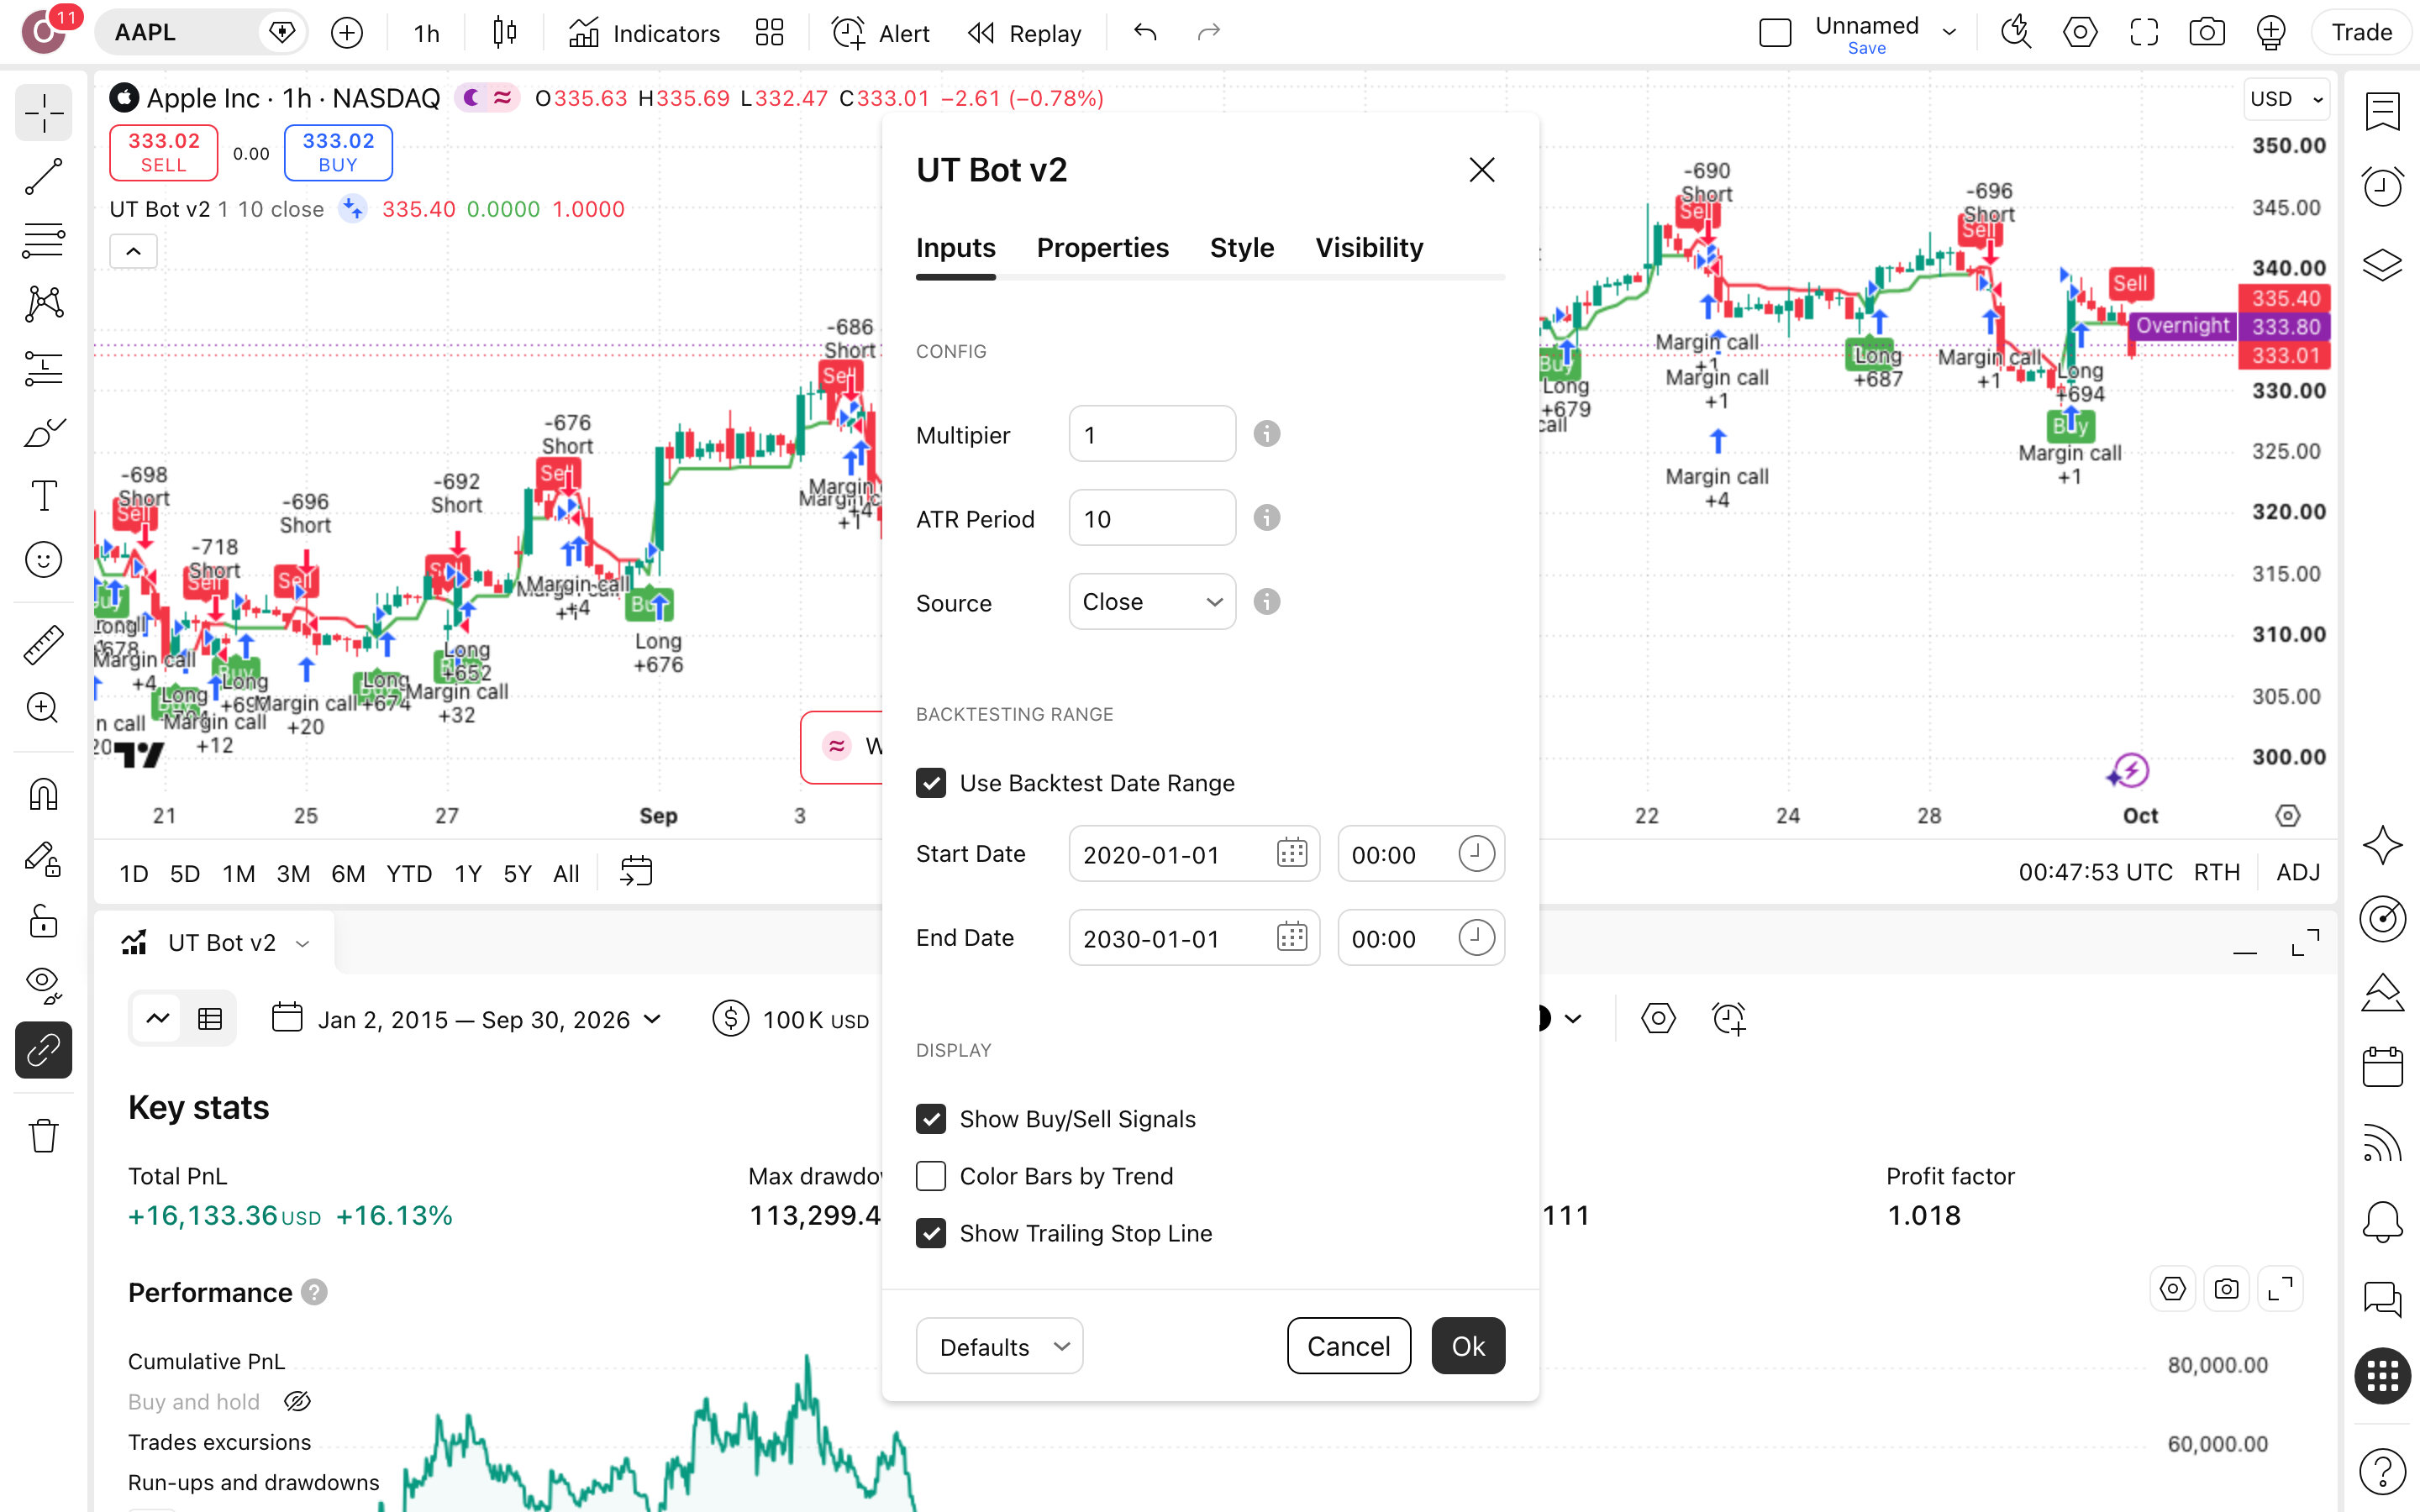Open the Alert creation button

[x=881, y=33]
